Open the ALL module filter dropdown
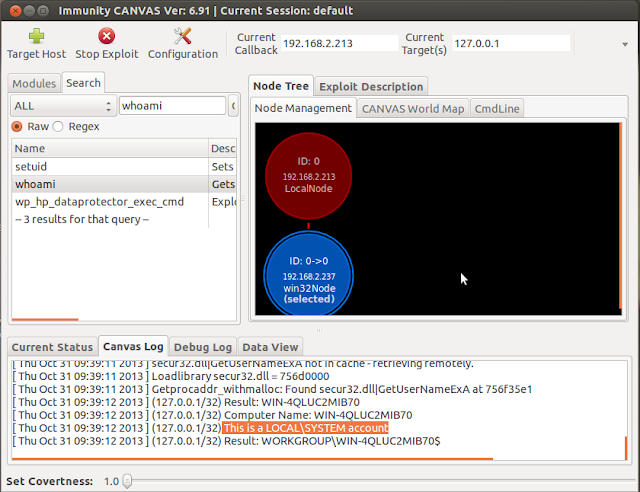 pyautogui.click(x=63, y=106)
